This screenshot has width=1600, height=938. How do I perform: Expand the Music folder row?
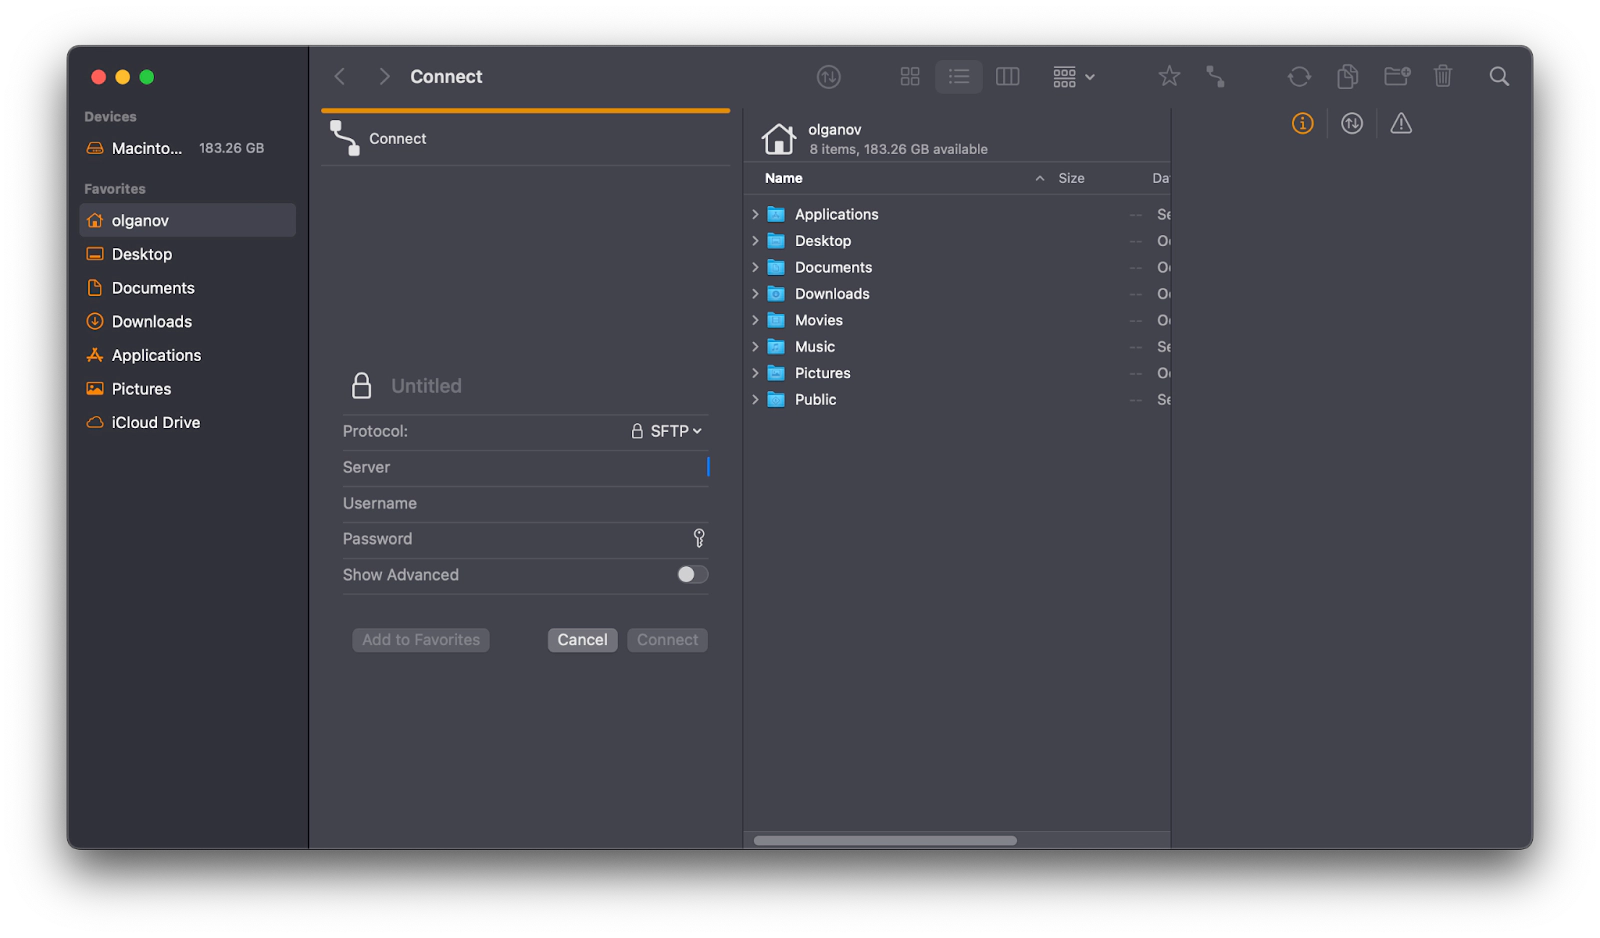pos(755,347)
